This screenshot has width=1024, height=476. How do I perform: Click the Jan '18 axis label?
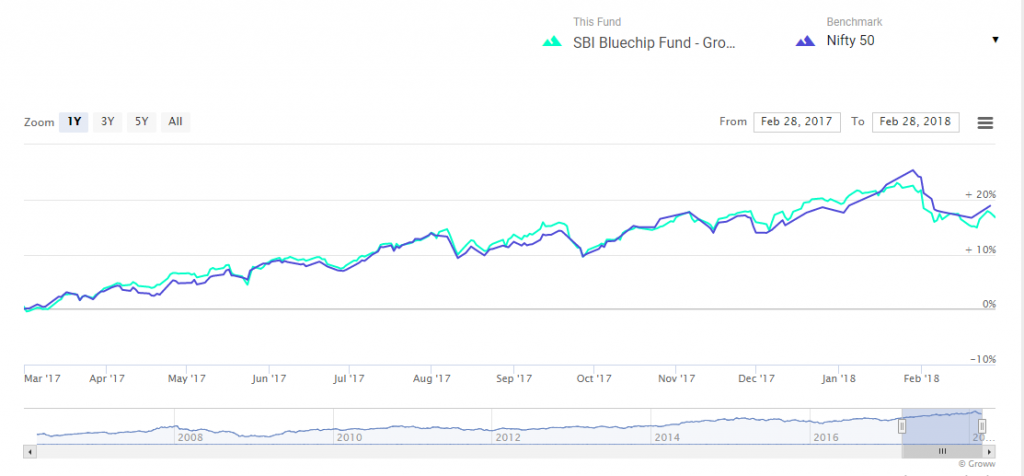point(839,378)
